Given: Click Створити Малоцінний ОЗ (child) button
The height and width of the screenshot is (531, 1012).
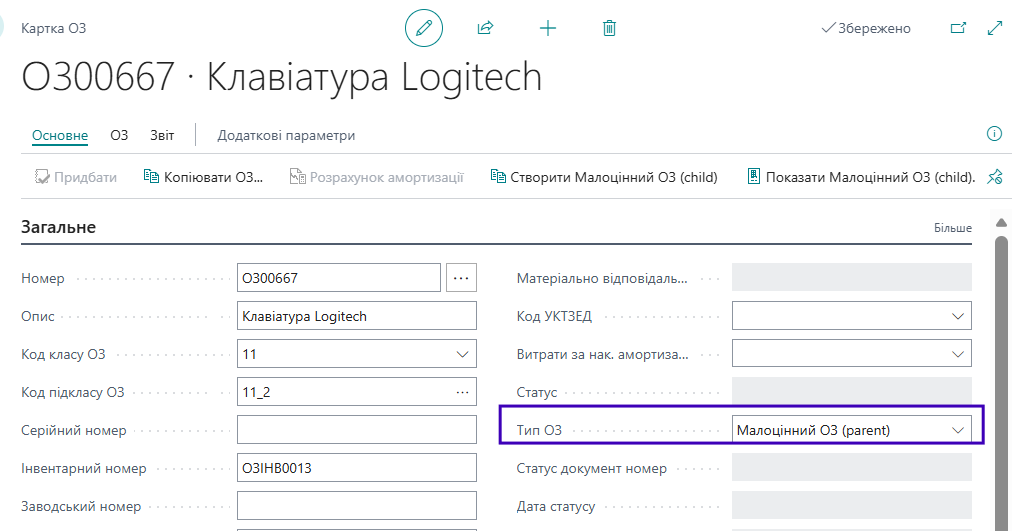Looking at the screenshot, I should [x=604, y=177].
